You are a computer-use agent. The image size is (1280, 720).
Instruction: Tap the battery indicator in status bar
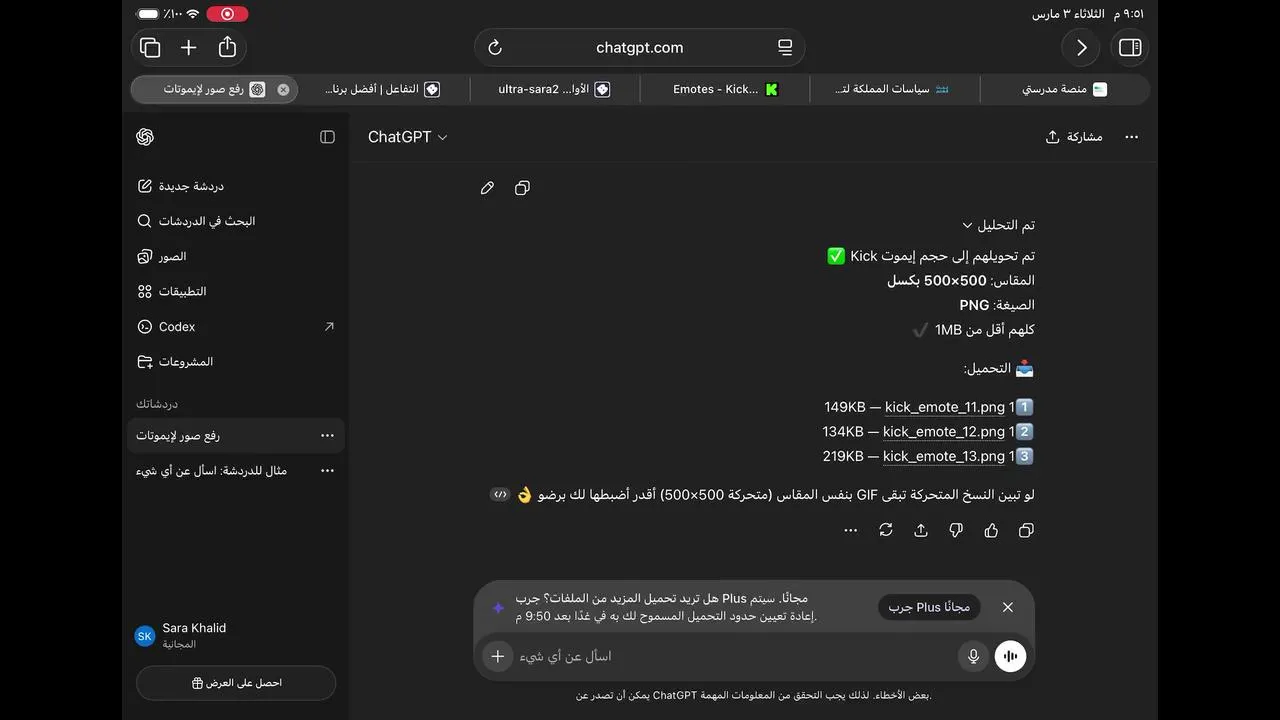pos(149,14)
